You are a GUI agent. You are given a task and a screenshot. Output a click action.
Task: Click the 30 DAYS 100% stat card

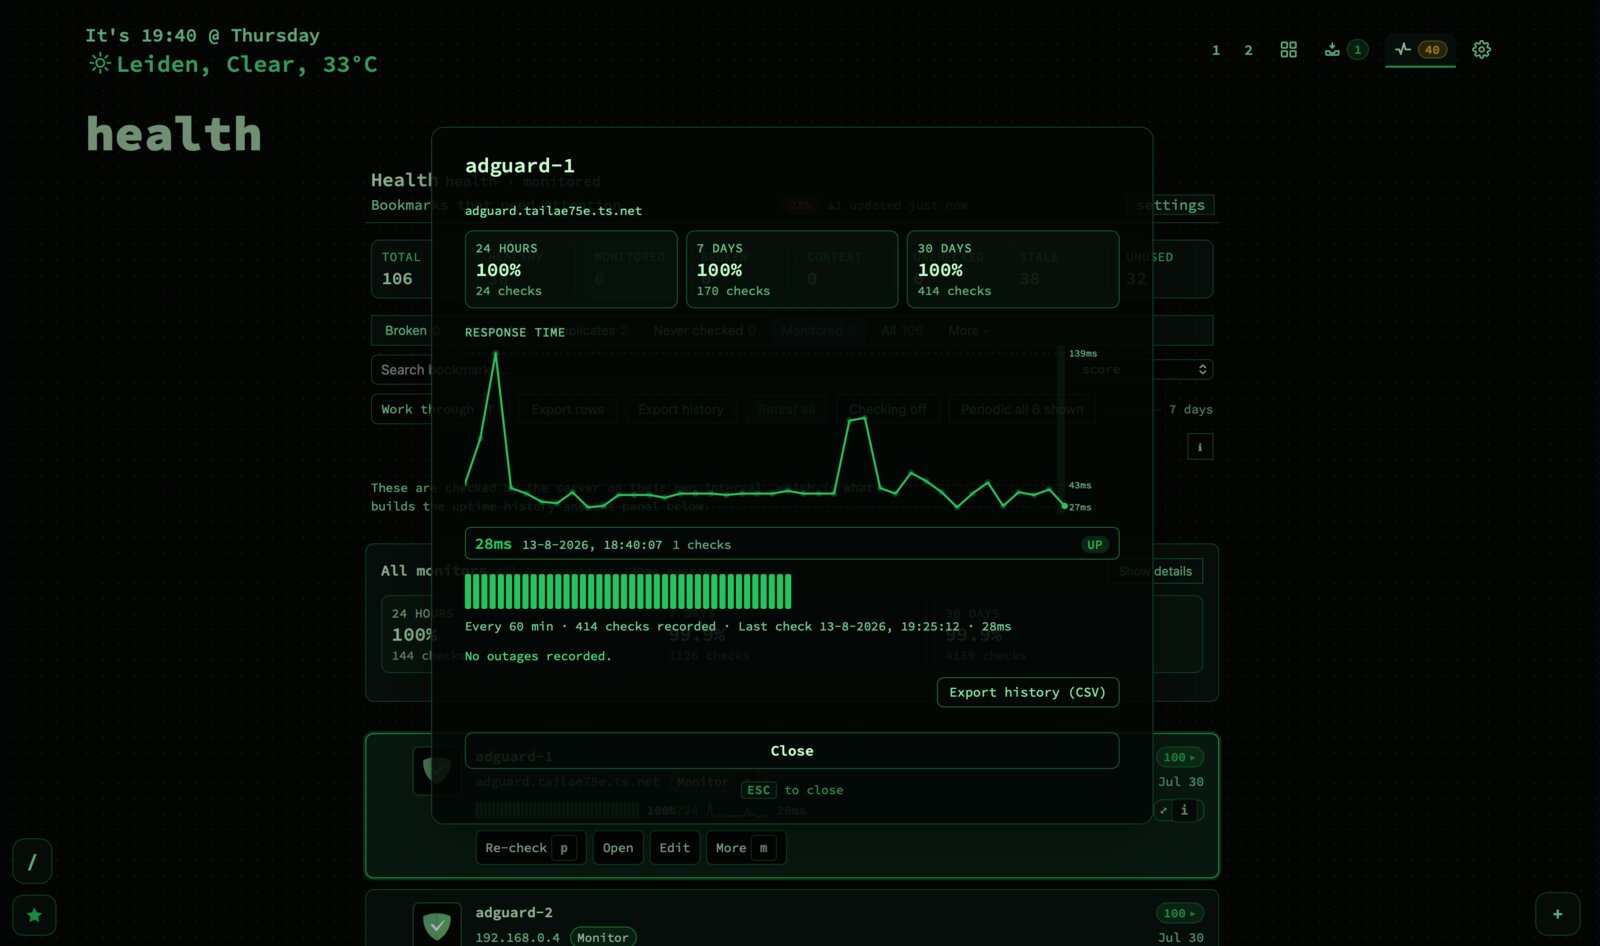[x=1012, y=269]
